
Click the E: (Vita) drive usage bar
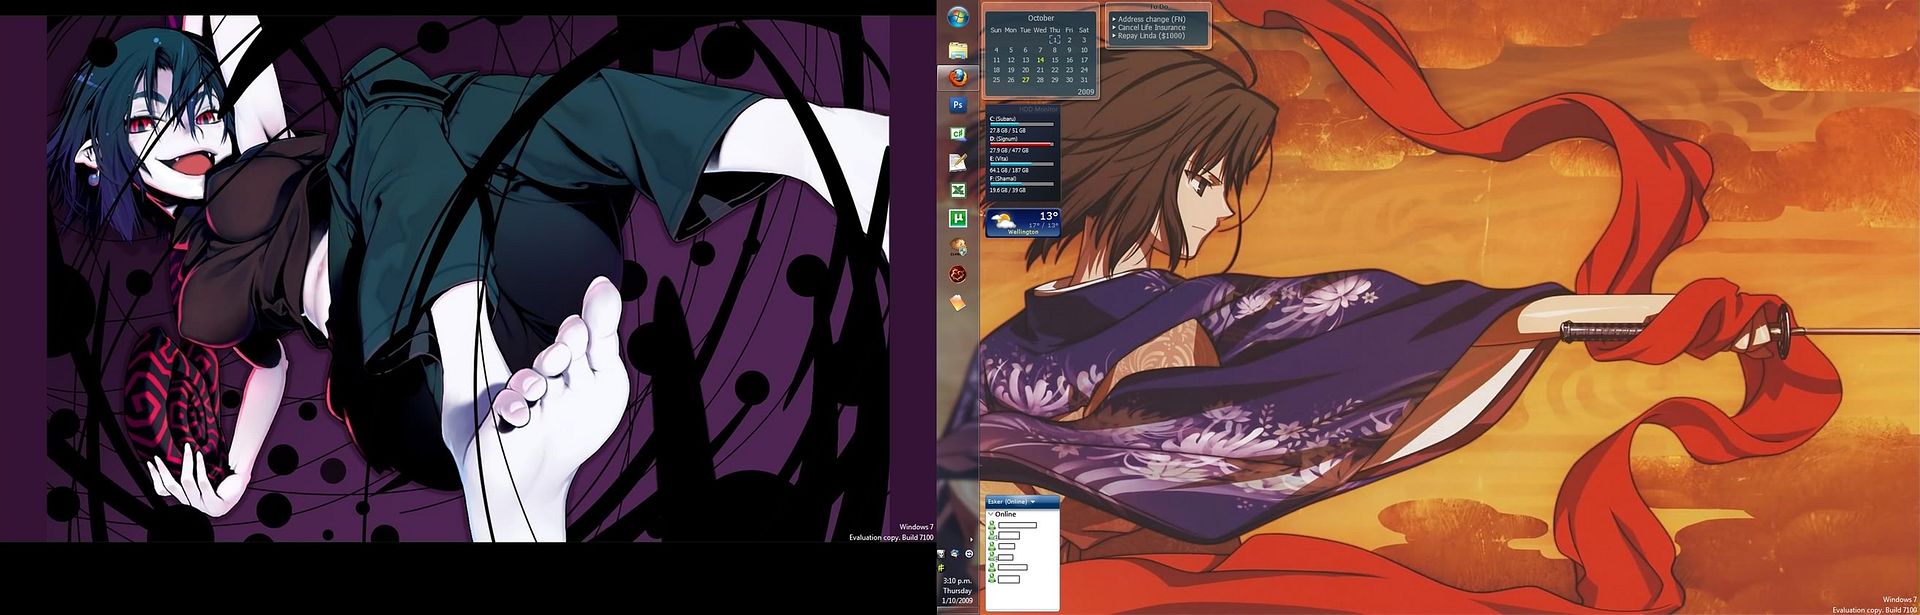(1022, 164)
